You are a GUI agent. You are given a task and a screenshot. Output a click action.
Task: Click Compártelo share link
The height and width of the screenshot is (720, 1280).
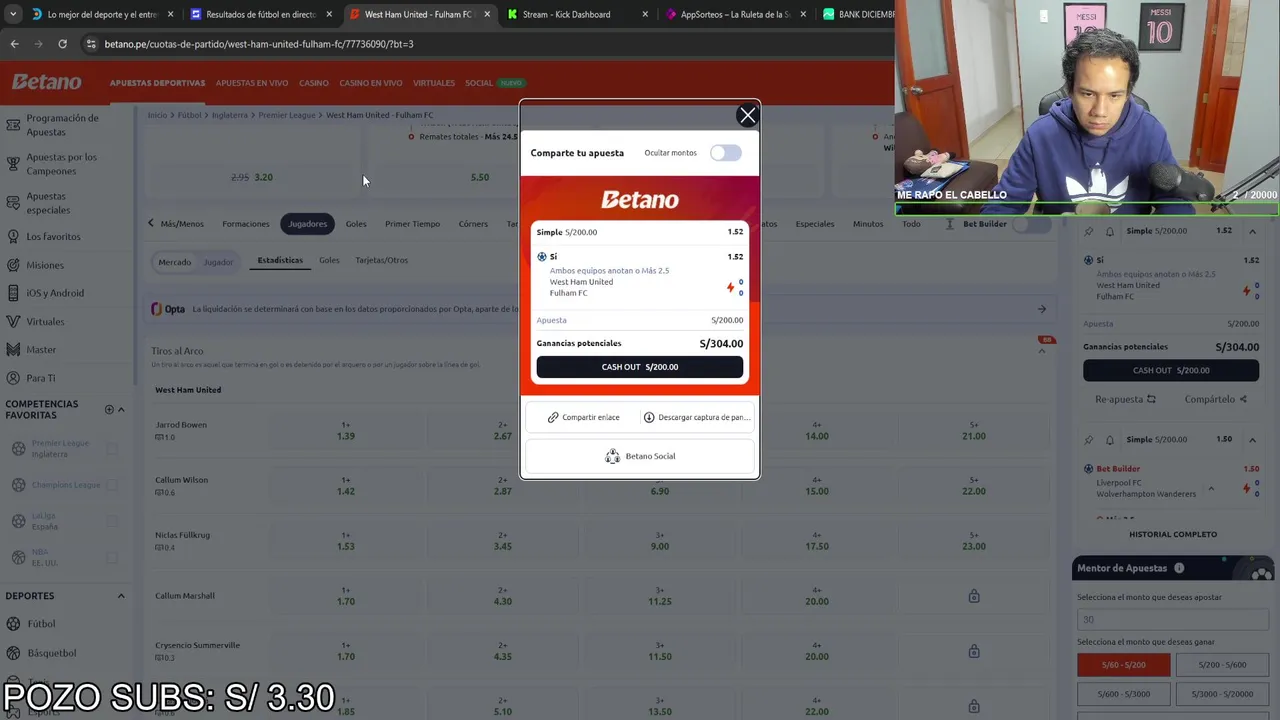pyautogui.click(x=1215, y=399)
